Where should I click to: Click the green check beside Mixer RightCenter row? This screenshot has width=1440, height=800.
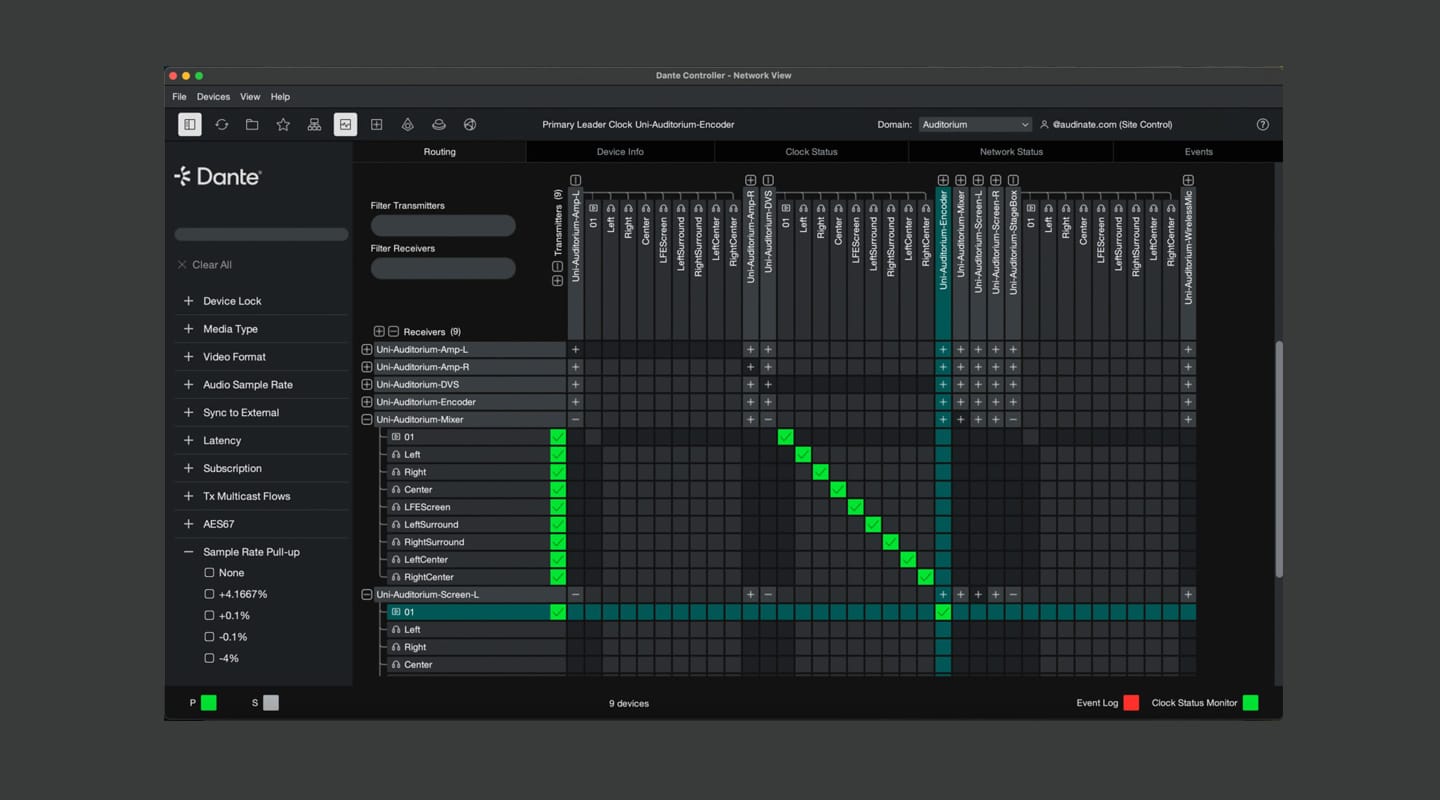pyautogui.click(x=558, y=577)
